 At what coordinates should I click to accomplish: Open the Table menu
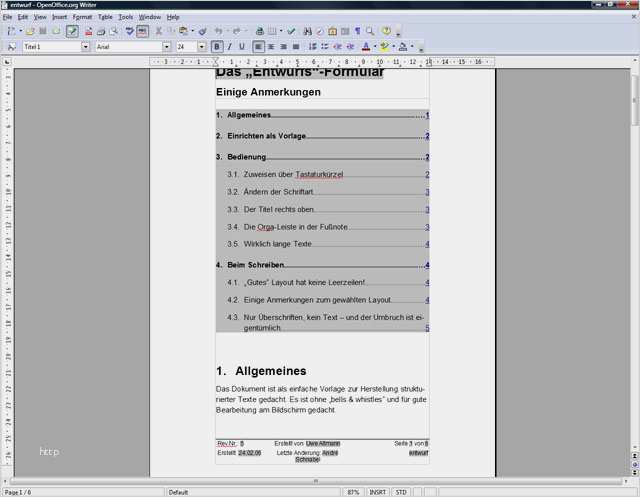click(106, 17)
